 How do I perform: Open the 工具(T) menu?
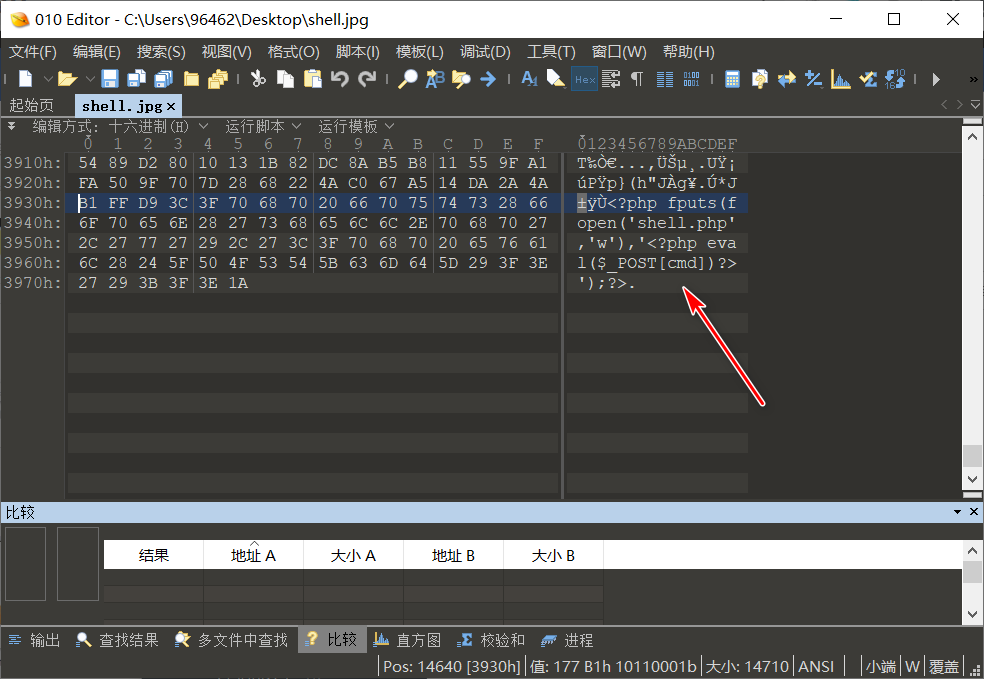tap(551, 51)
